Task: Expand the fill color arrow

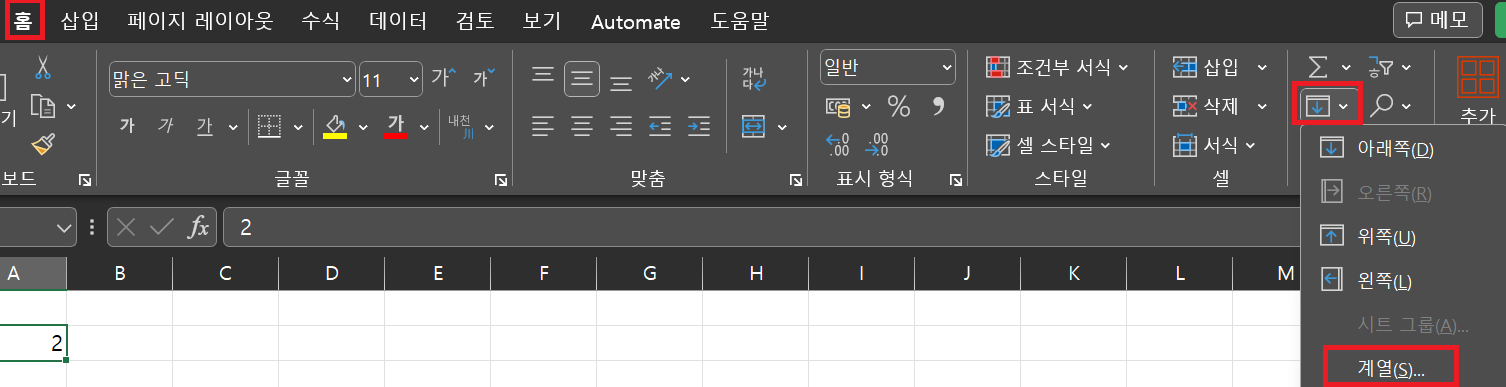Action: coord(362,127)
